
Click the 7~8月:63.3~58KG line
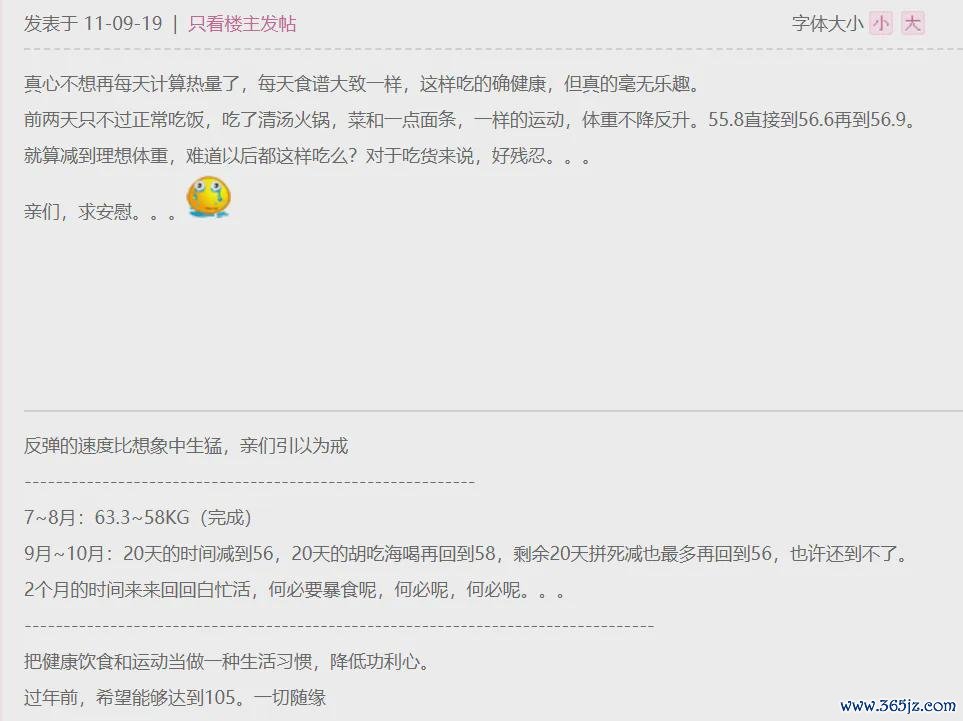(x=138, y=517)
